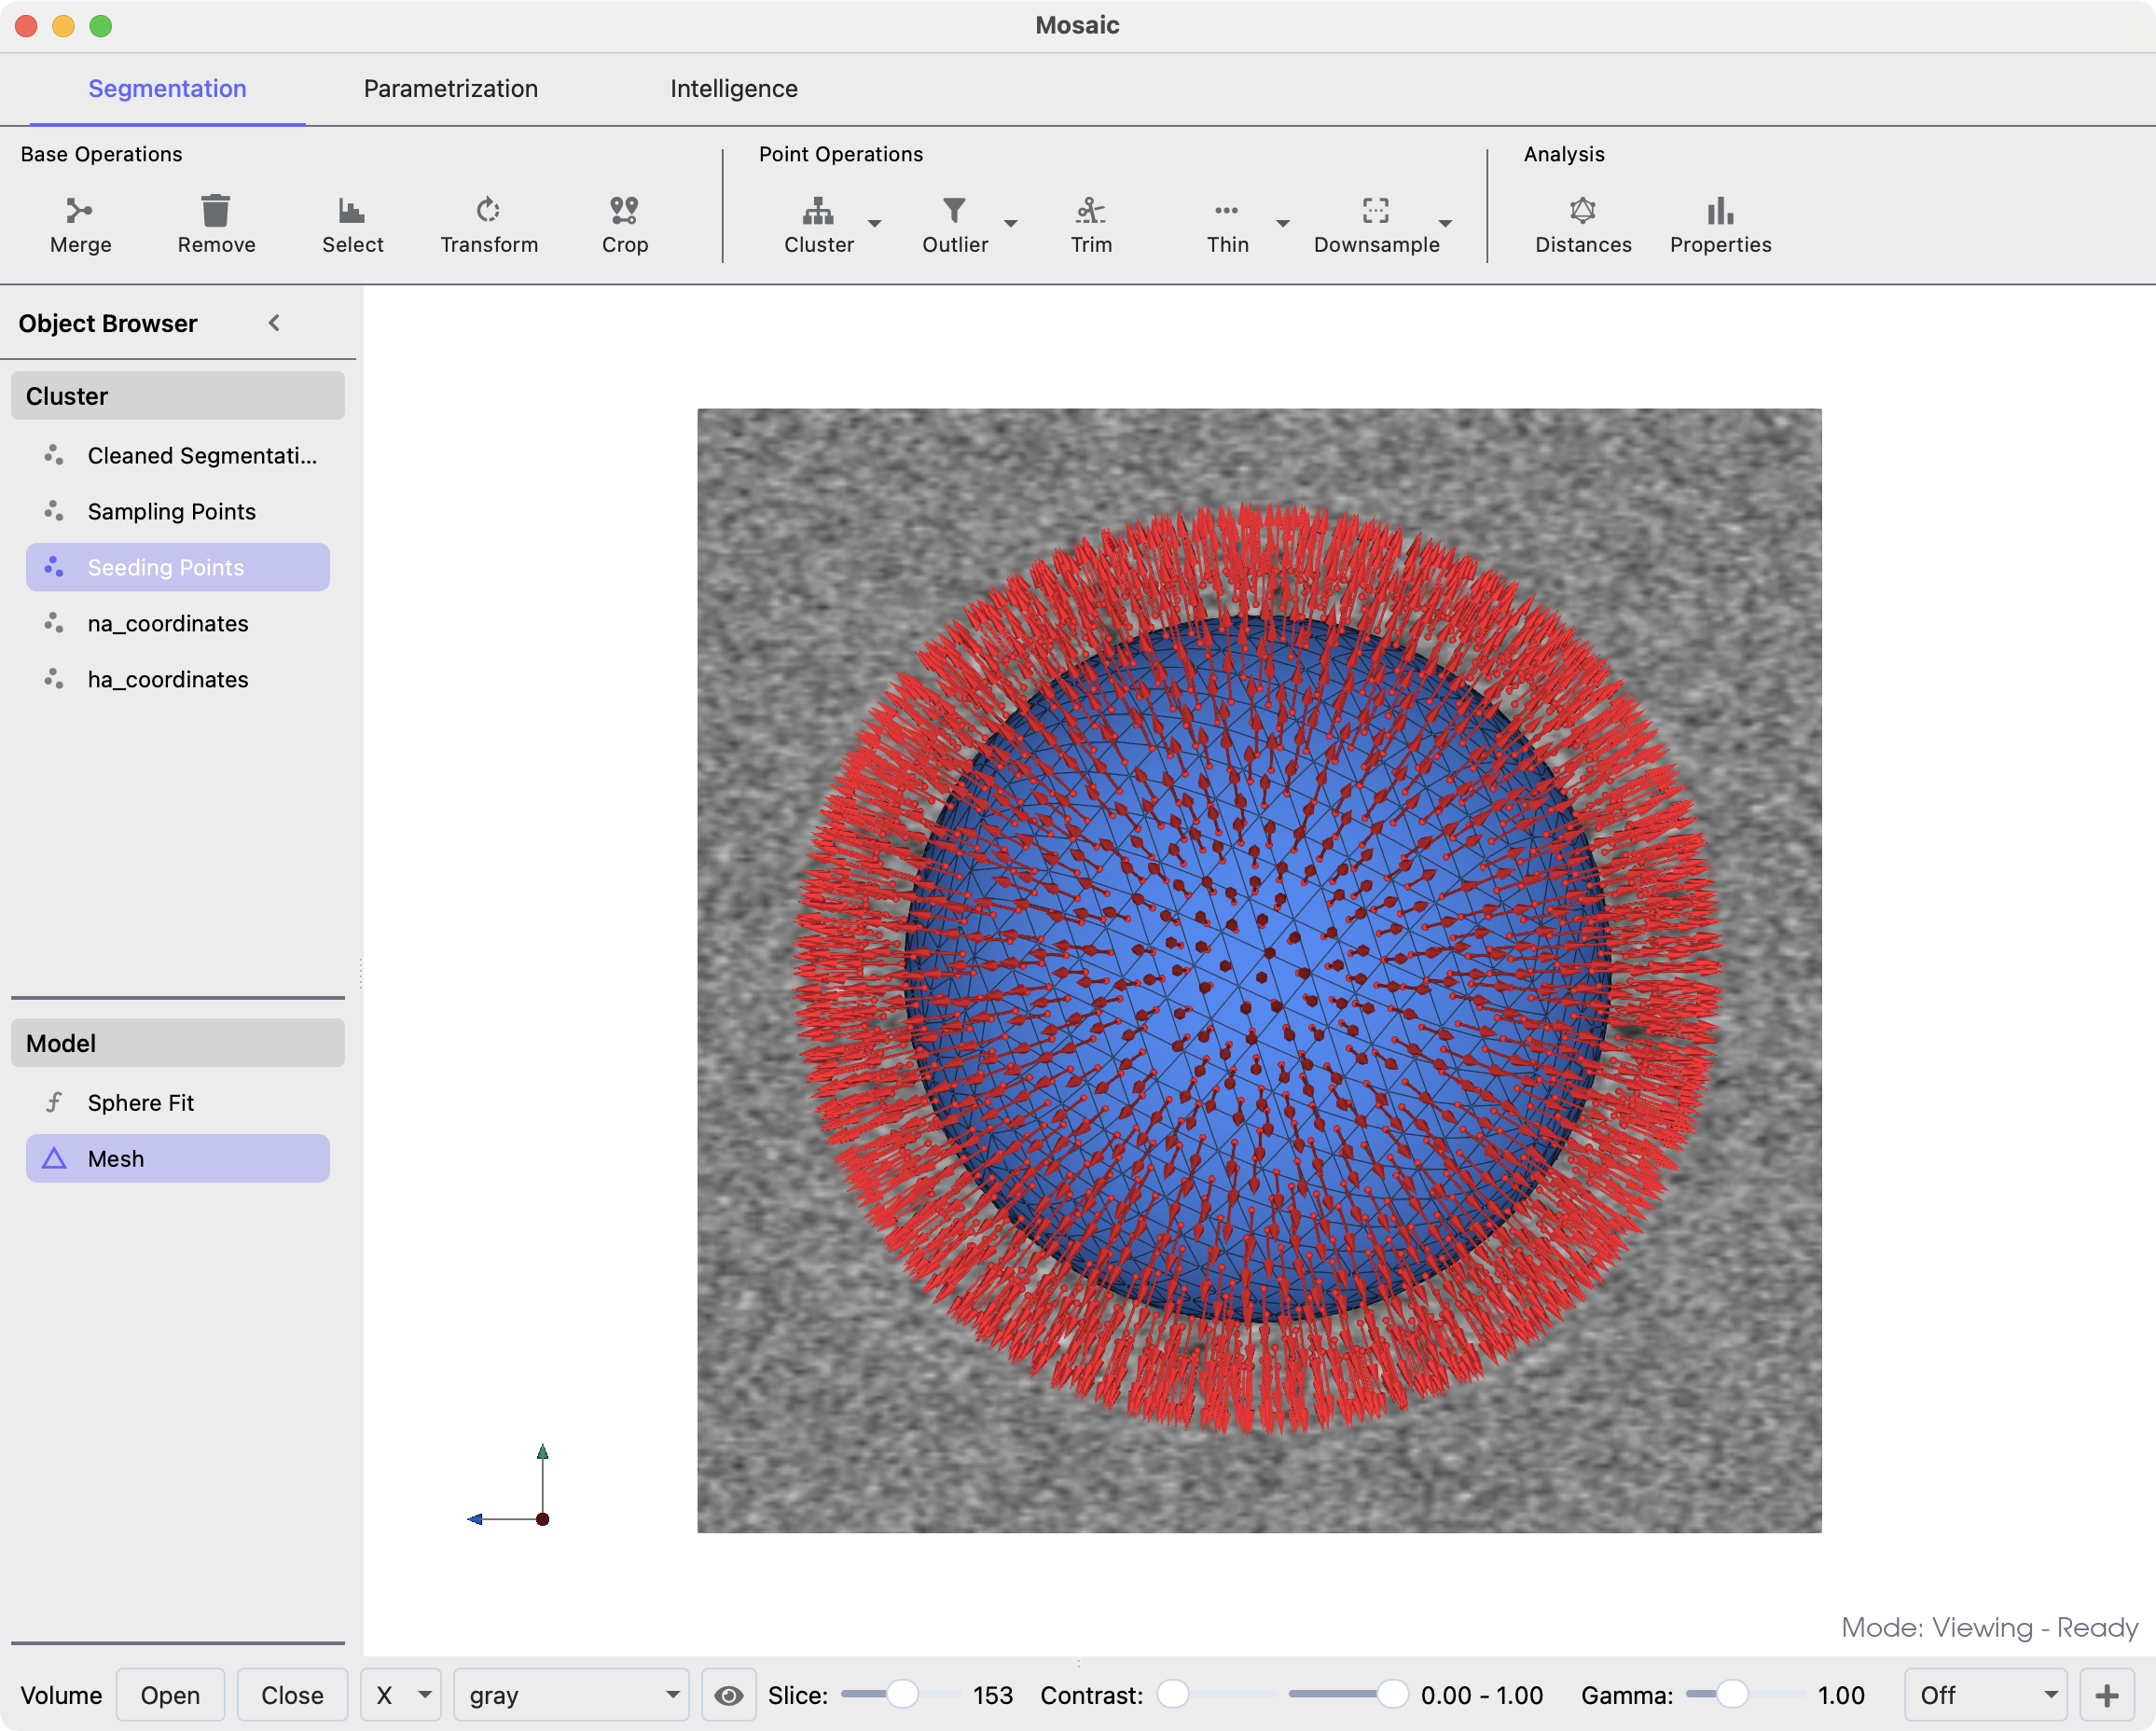
Task: Click the blue sphere mesh in viewport
Action: [x=1258, y=968]
